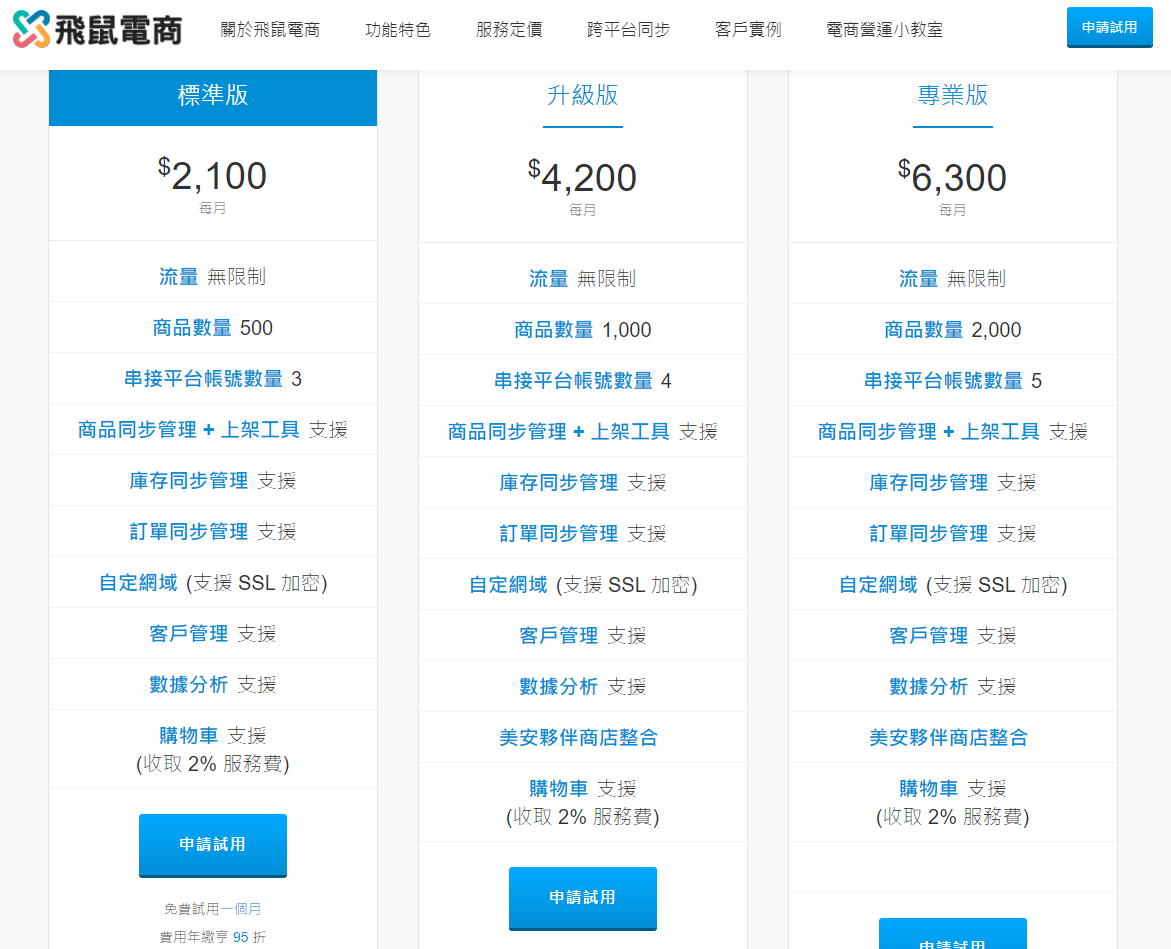The height and width of the screenshot is (949, 1171).
Task: Click the 95 折 annual discount text
Action: click(x=248, y=937)
